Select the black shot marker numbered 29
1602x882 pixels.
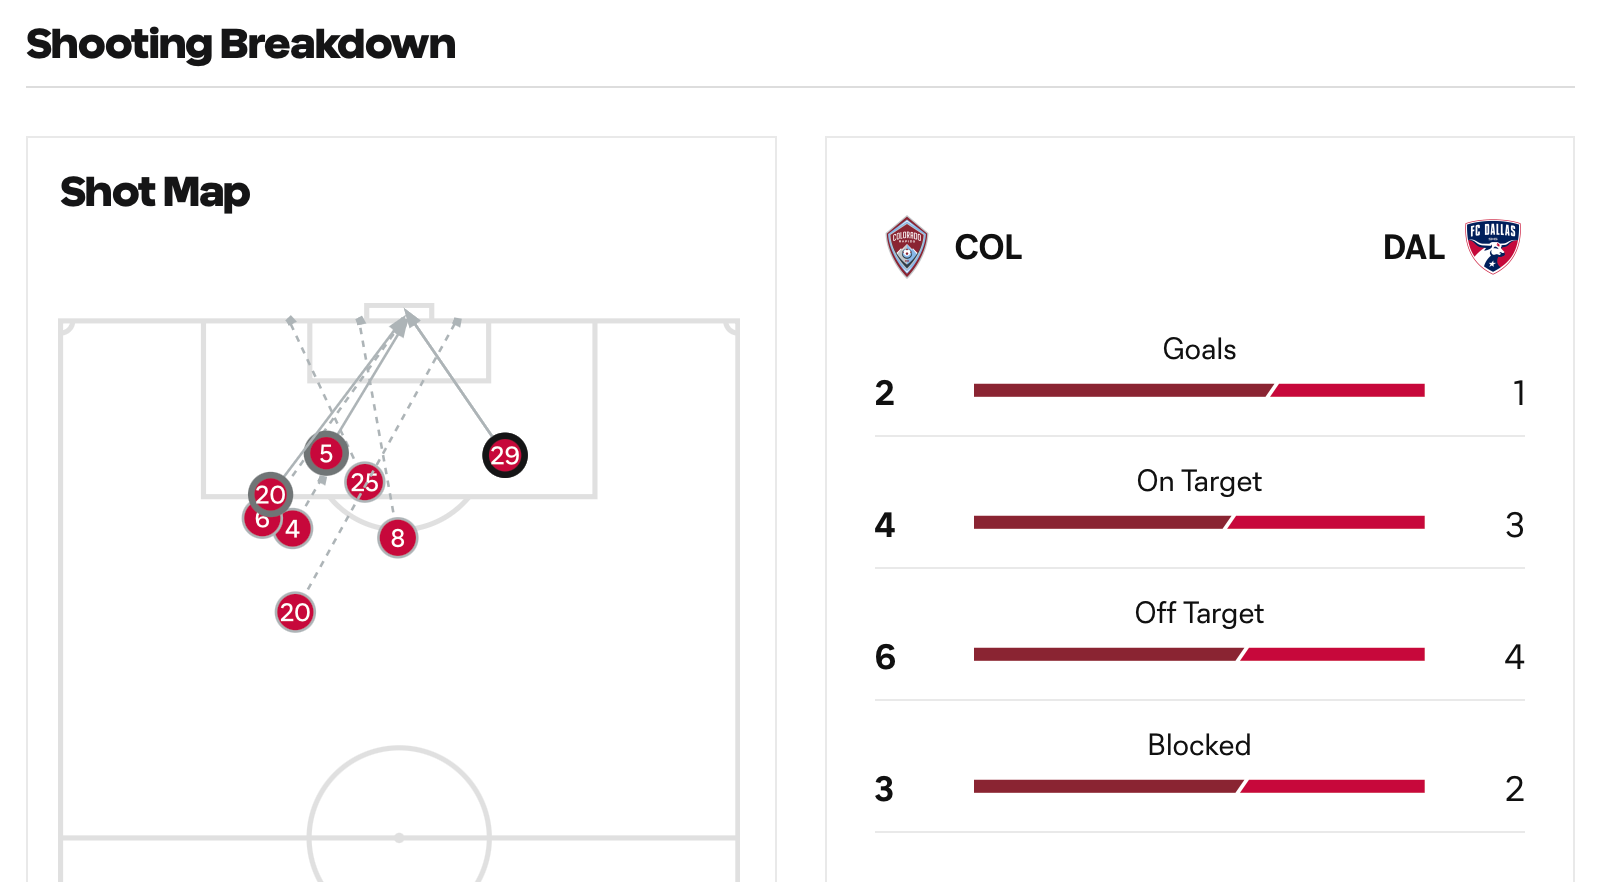pos(505,456)
